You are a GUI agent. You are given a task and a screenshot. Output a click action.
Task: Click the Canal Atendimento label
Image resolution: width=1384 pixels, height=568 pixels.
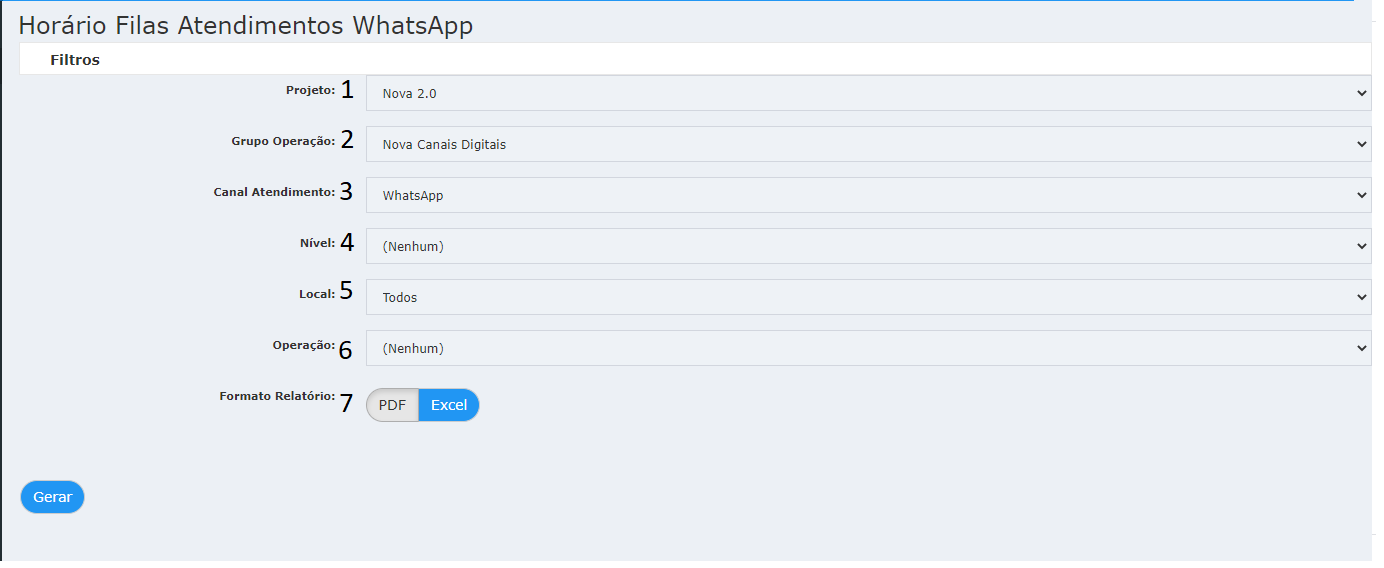274,192
